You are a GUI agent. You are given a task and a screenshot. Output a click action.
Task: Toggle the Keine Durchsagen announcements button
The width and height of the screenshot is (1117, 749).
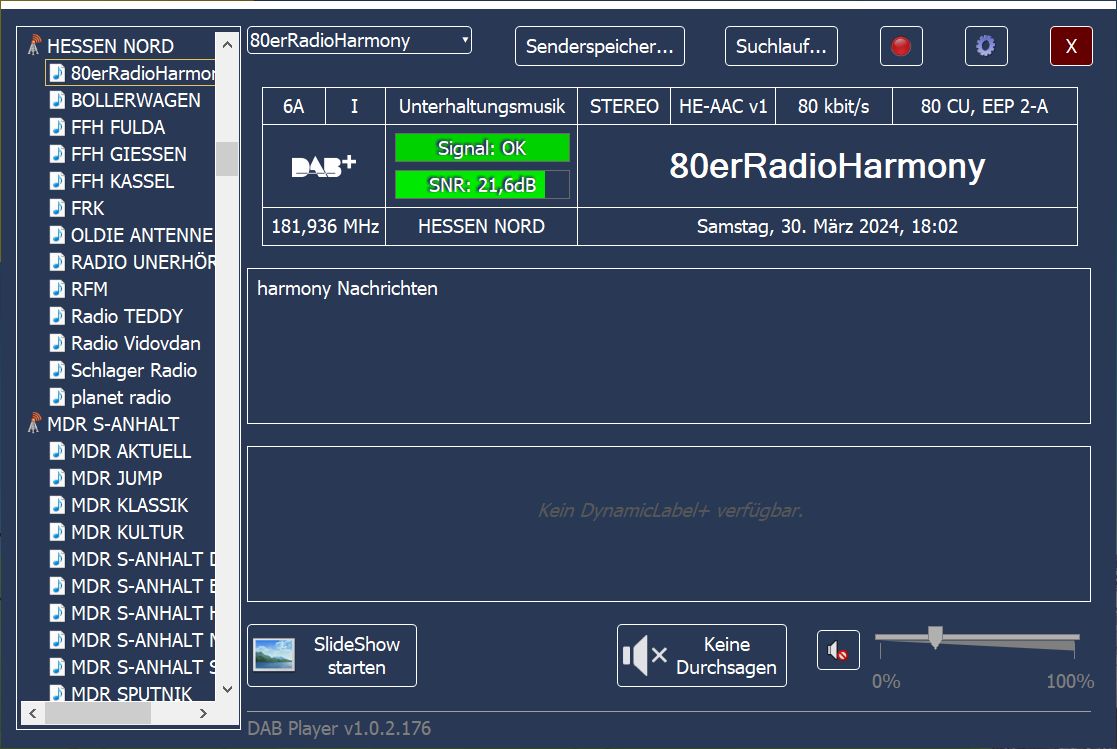(701, 656)
